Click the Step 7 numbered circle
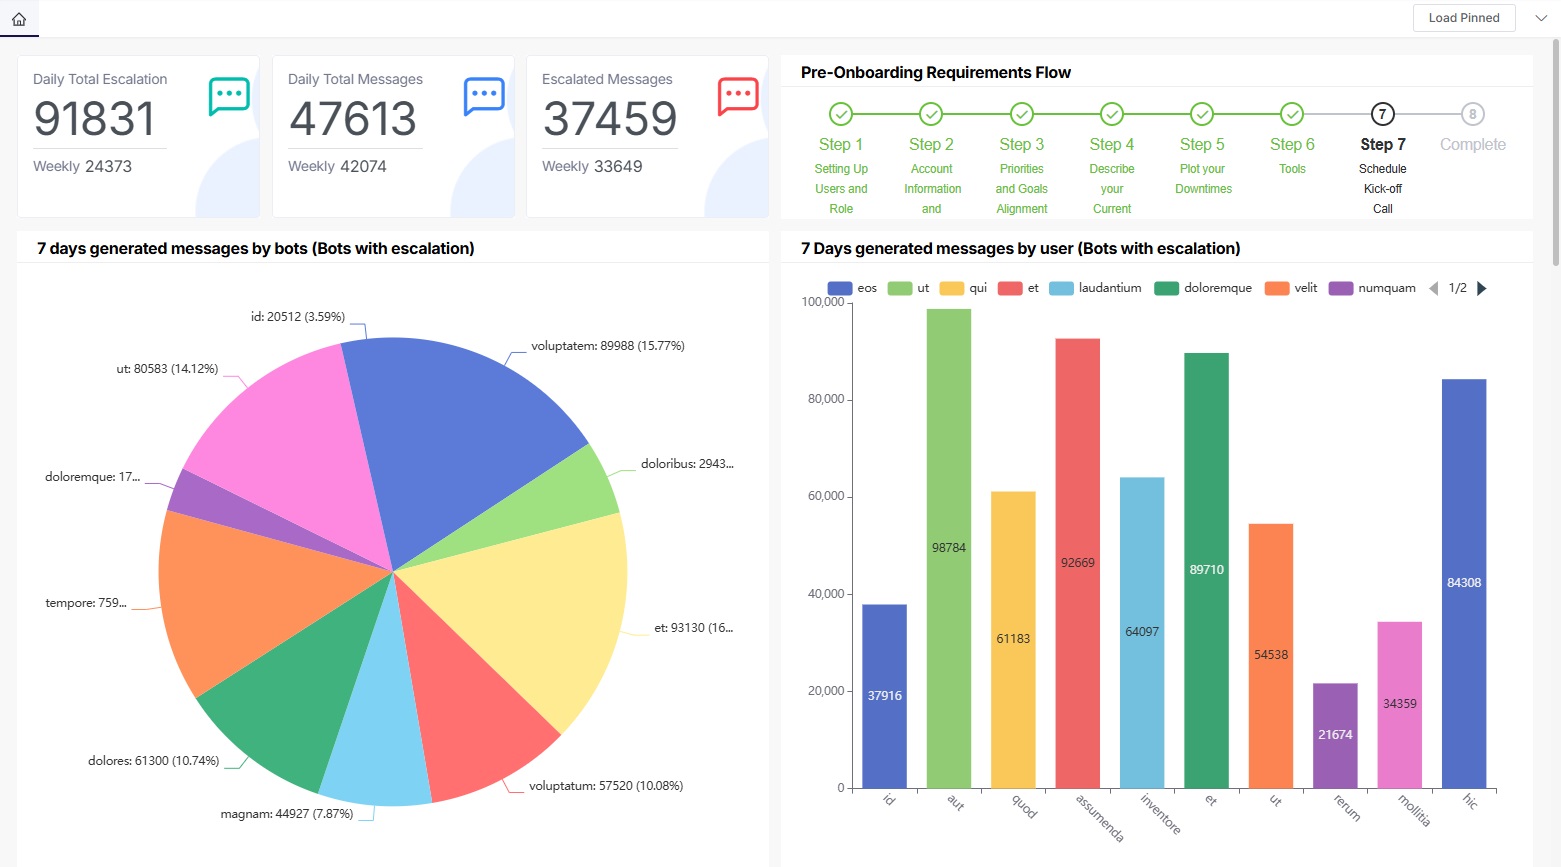The image size is (1561, 867). pos(1382,114)
